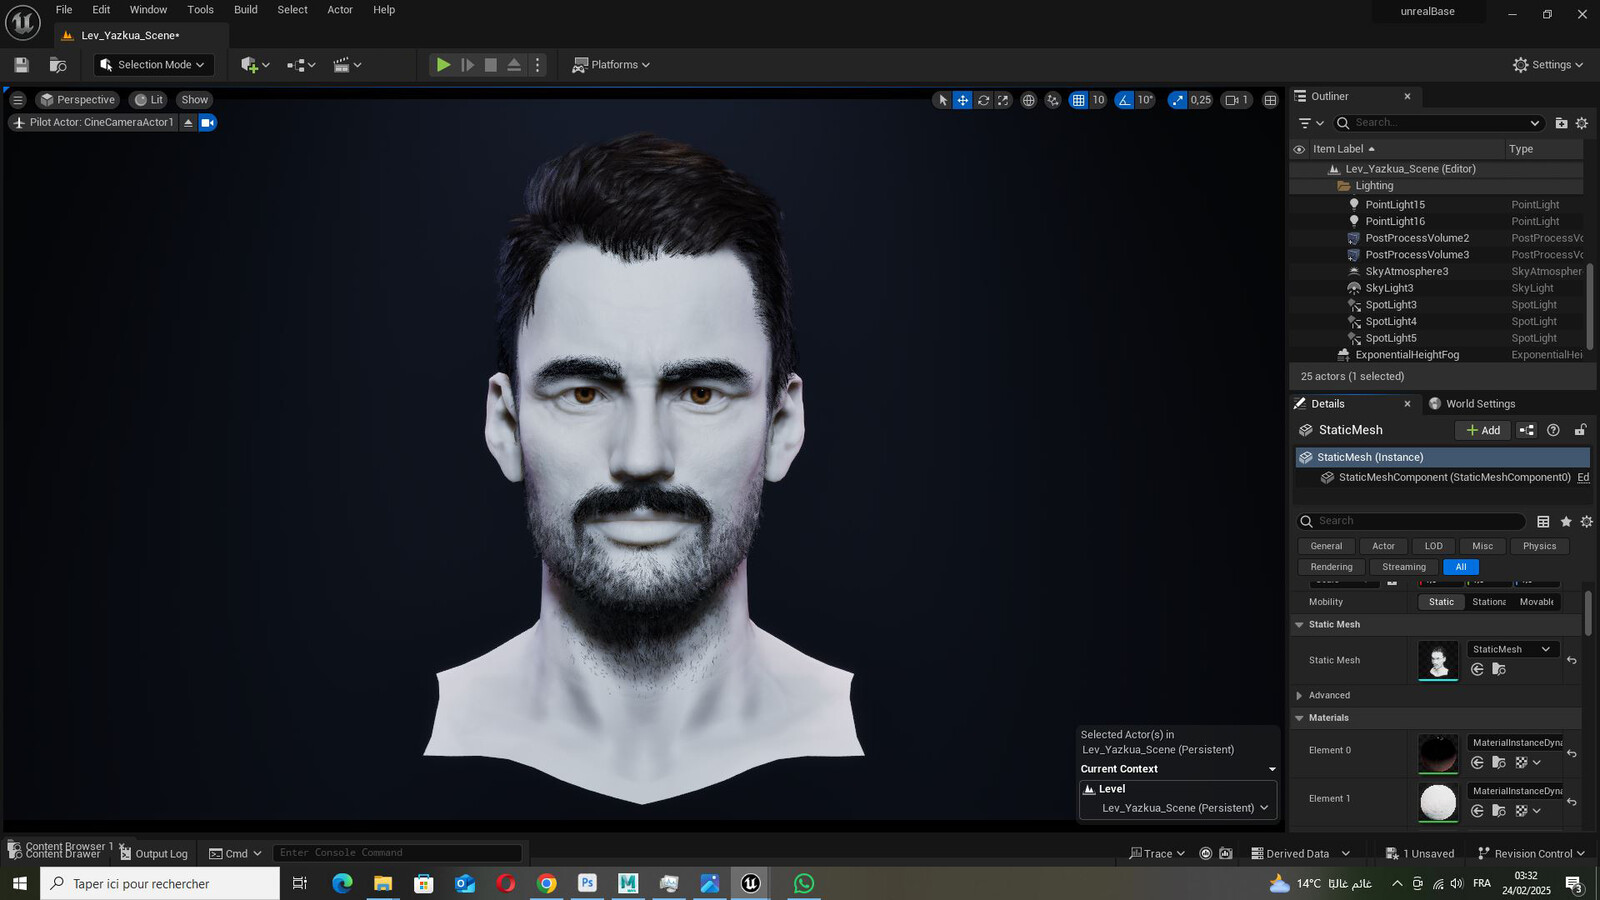The width and height of the screenshot is (1600, 900).
Task: Click the Element 0 material thumbnail
Action: tap(1438, 754)
